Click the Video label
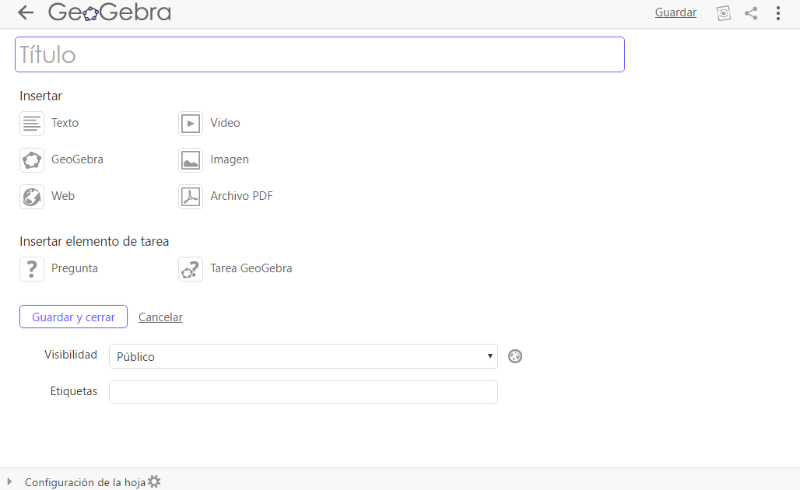Viewport: 800px width, 490px height. 225,123
